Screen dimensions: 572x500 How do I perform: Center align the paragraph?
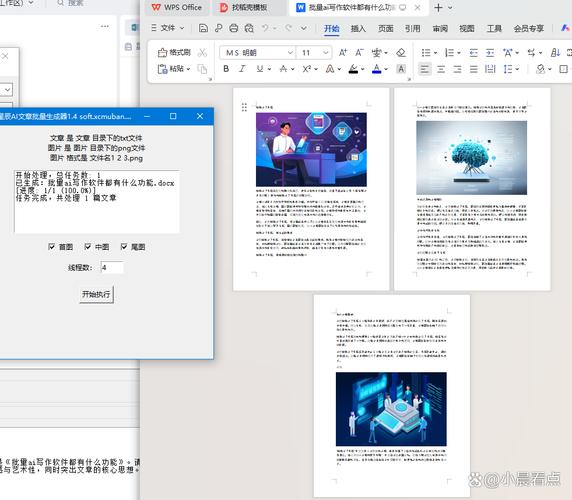point(441,69)
